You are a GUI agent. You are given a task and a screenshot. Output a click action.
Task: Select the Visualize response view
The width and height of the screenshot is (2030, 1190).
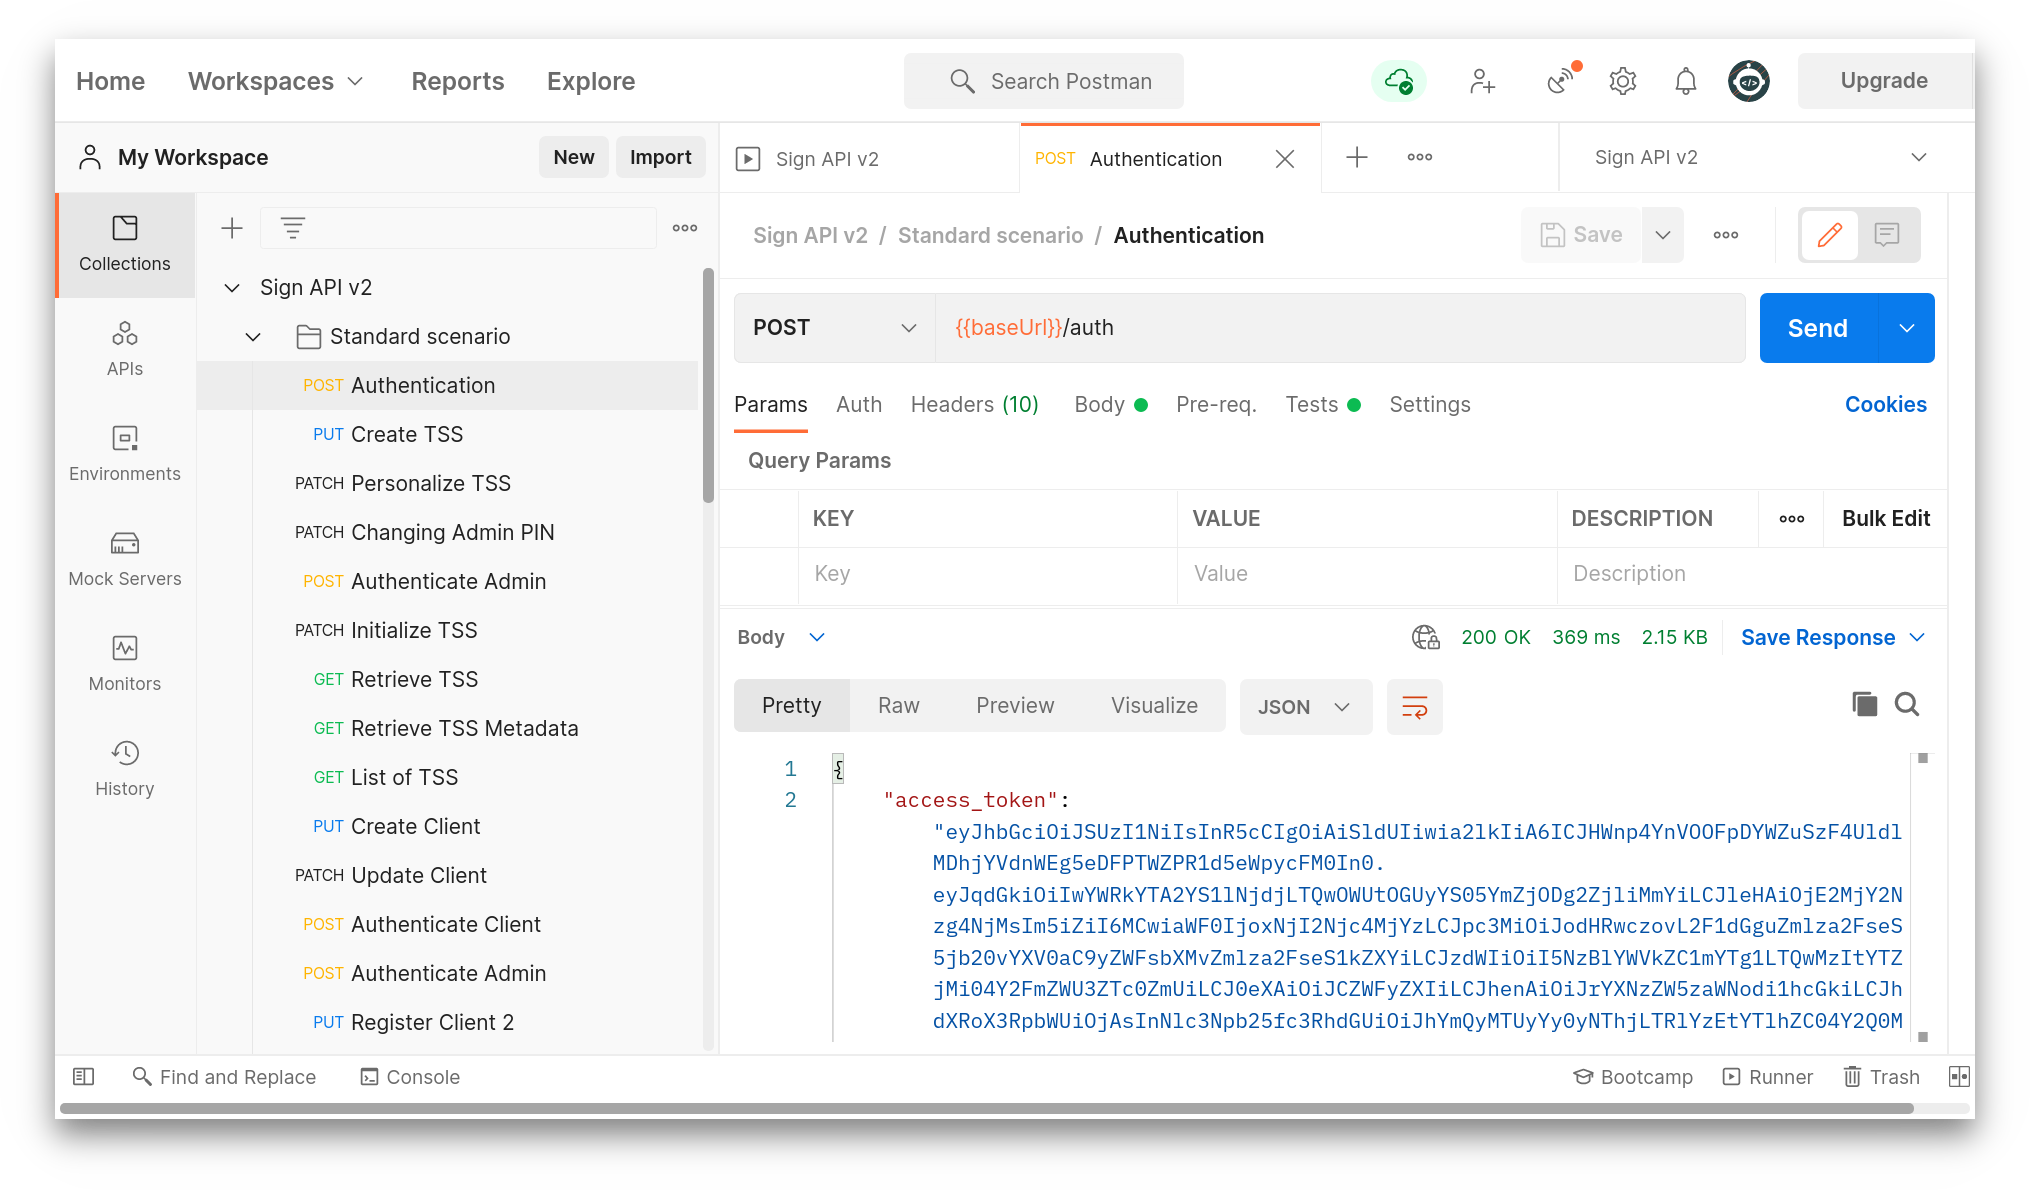(1154, 705)
